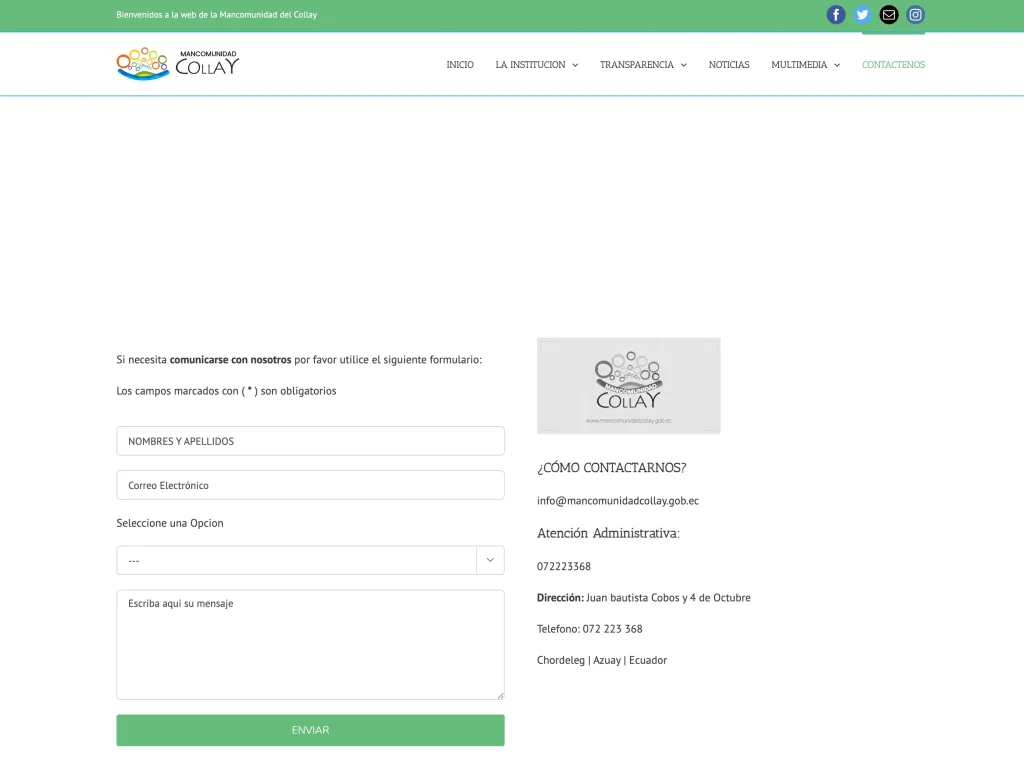Open the Facebook page icon
The image size is (1024, 759).
pos(836,15)
